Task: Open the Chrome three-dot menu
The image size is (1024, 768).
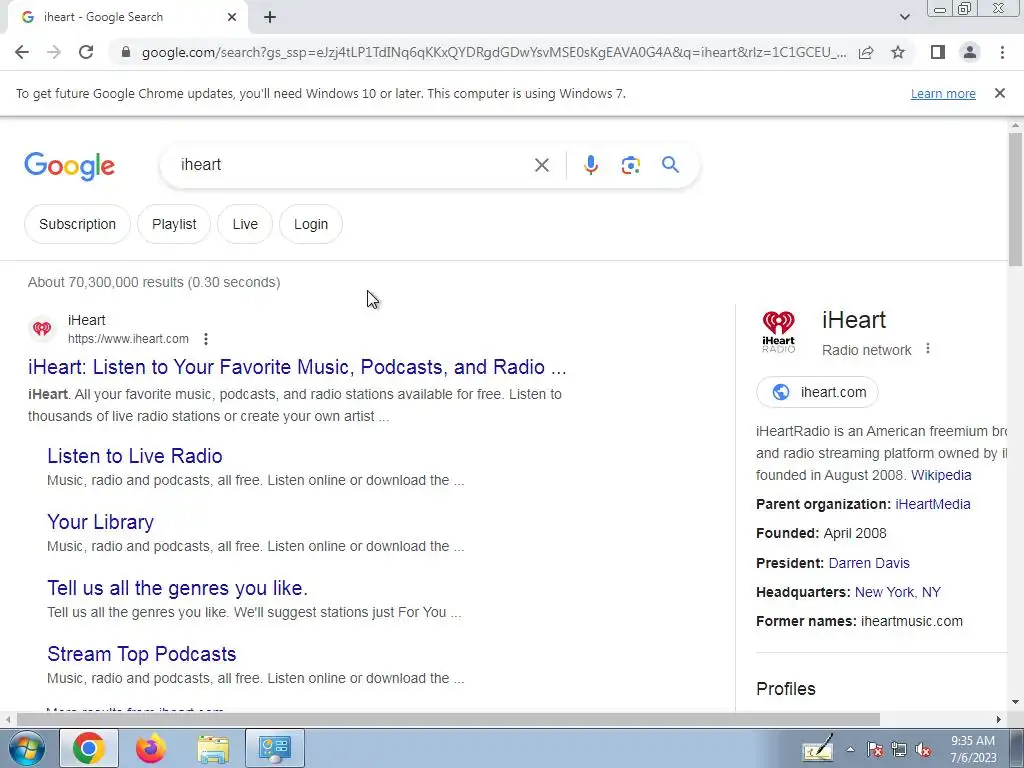Action: [1002, 52]
